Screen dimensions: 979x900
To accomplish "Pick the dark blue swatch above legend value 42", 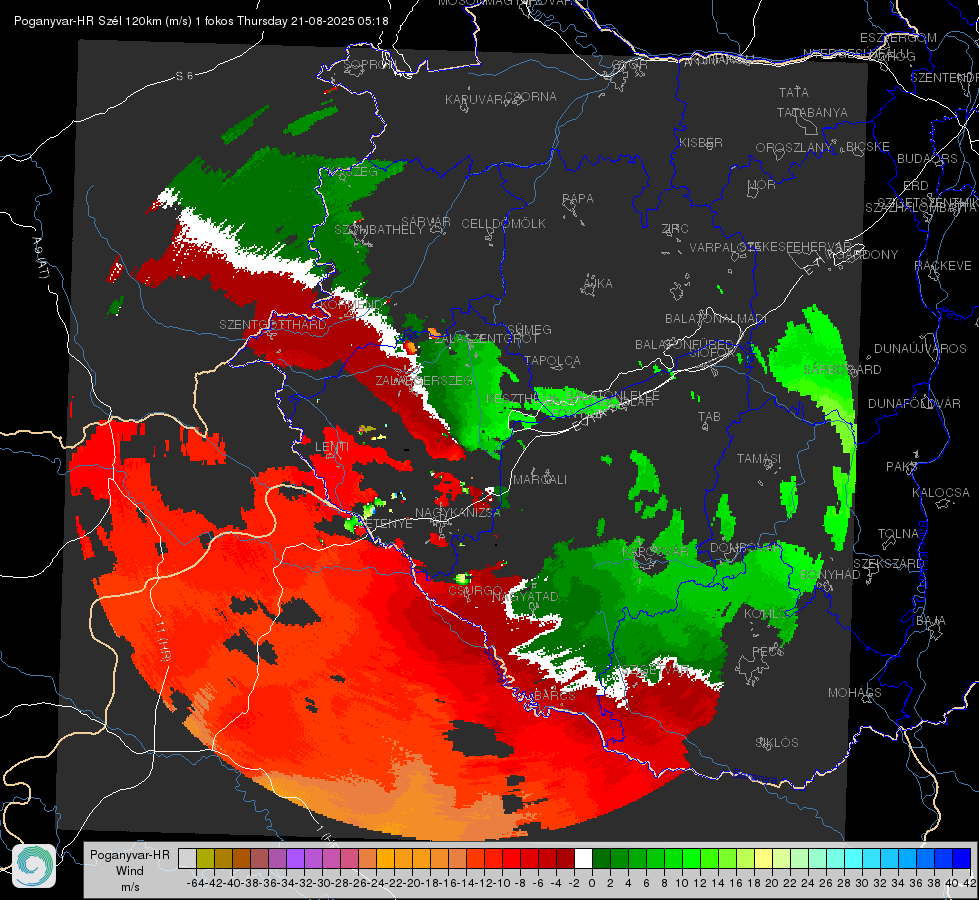I will (962, 858).
